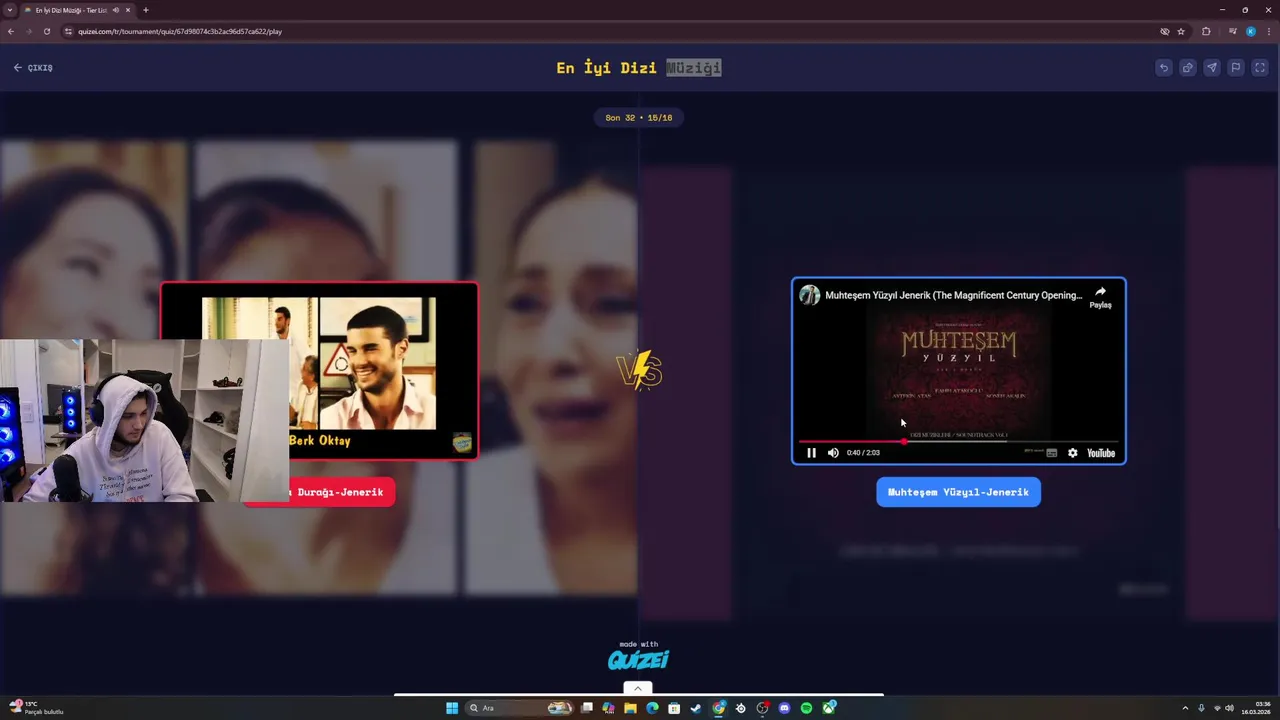Click ÇIKIŞ to exit the quiz
The image size is (1280, 720).
point(33,68)
